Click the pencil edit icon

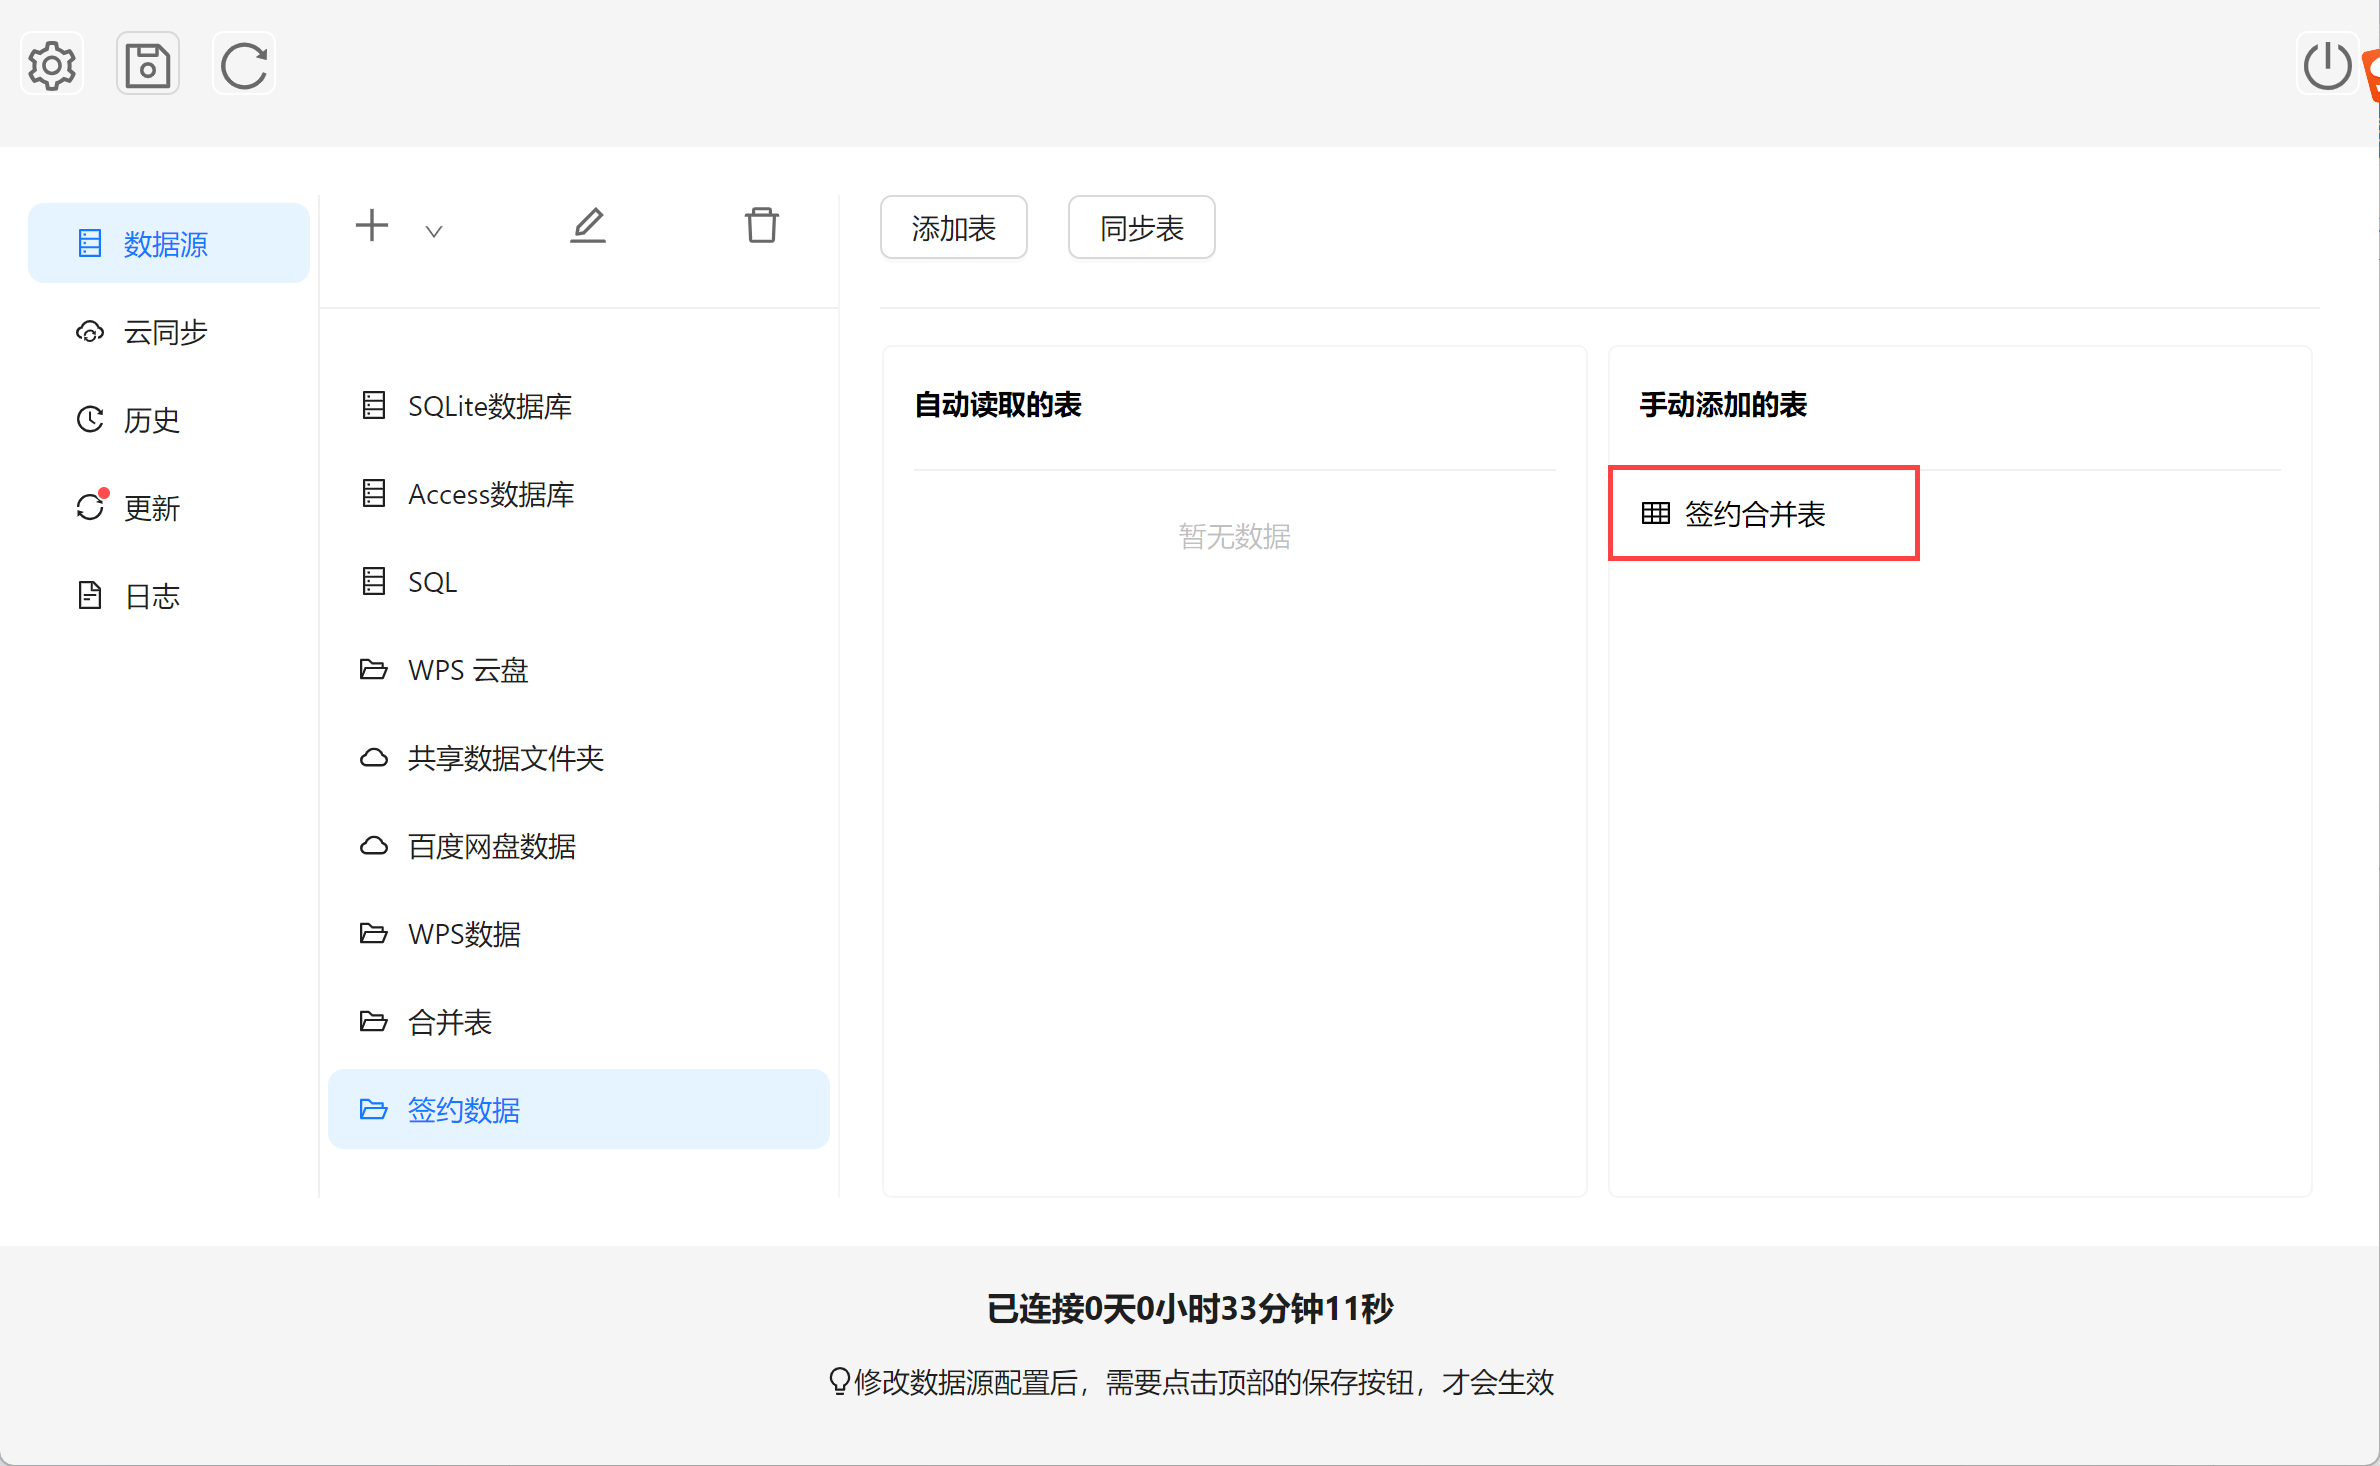(588, 226)
